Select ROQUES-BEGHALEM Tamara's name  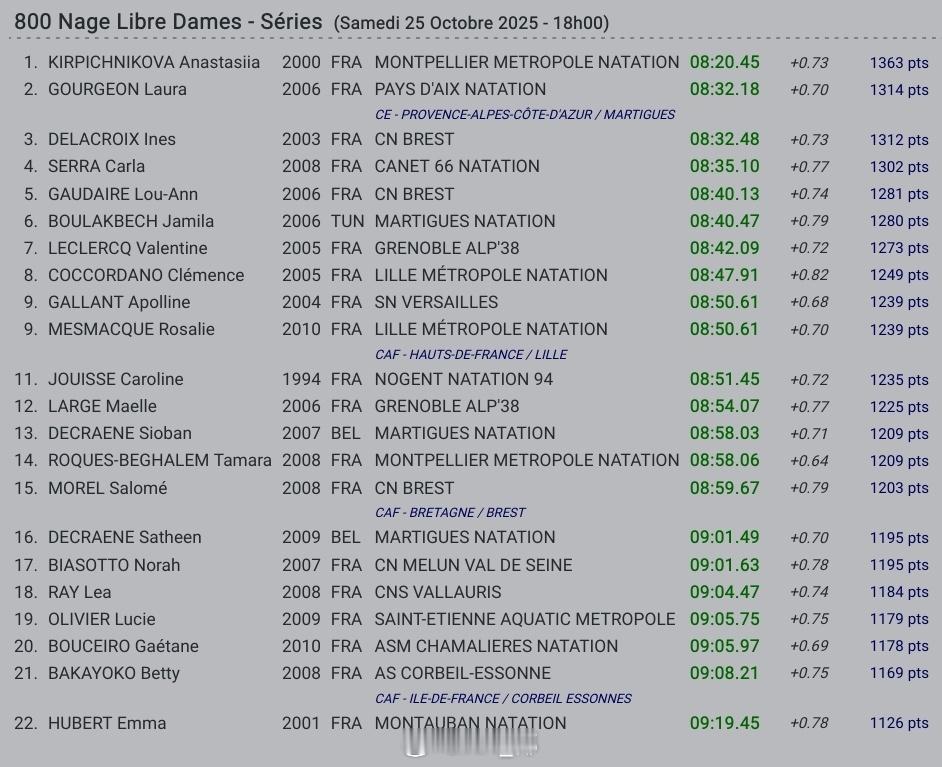160,460
